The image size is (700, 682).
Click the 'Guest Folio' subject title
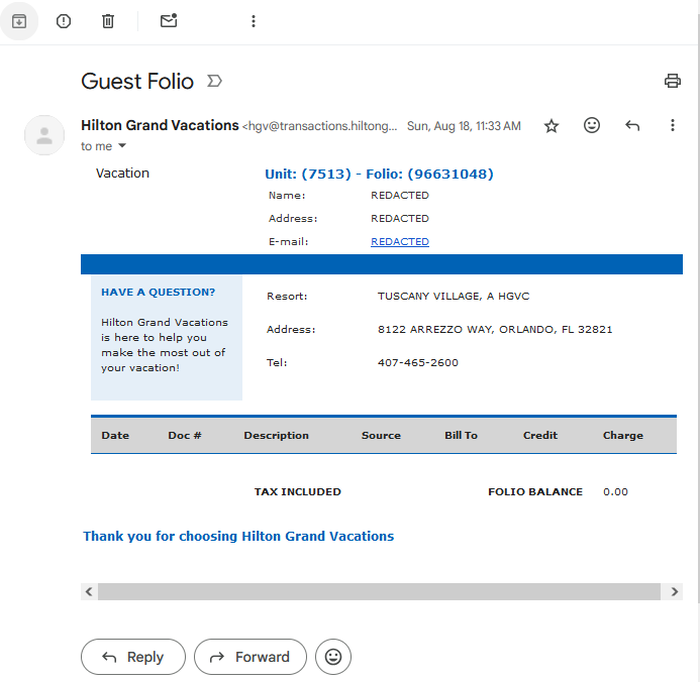tap(137, 81)
